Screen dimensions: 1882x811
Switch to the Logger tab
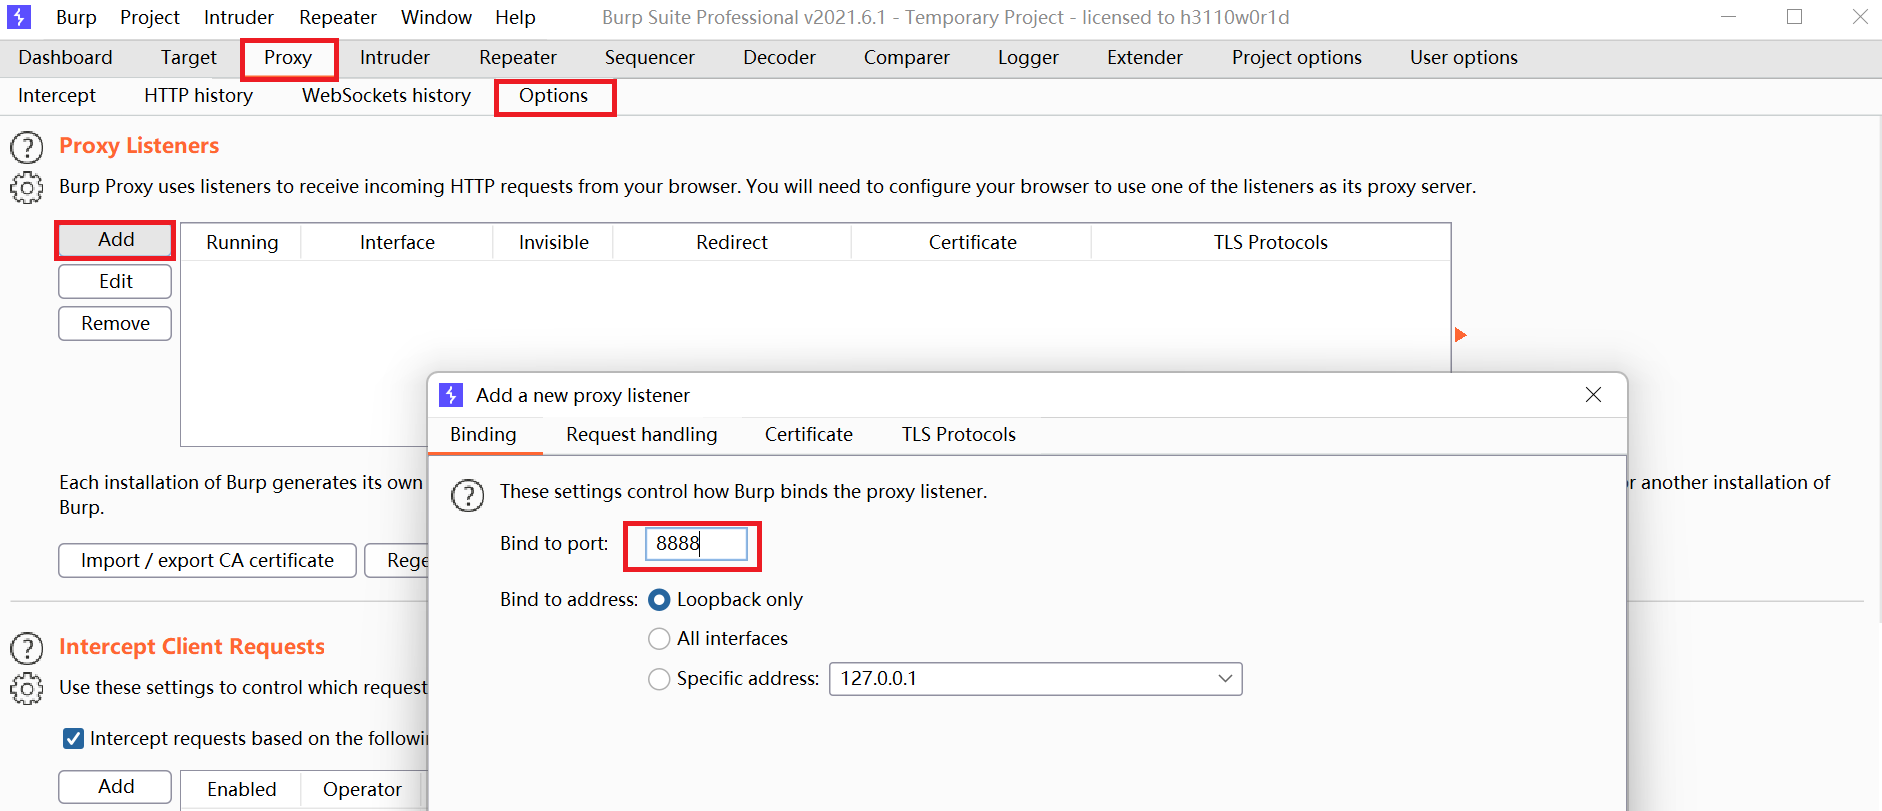(x=1028, y=58)
